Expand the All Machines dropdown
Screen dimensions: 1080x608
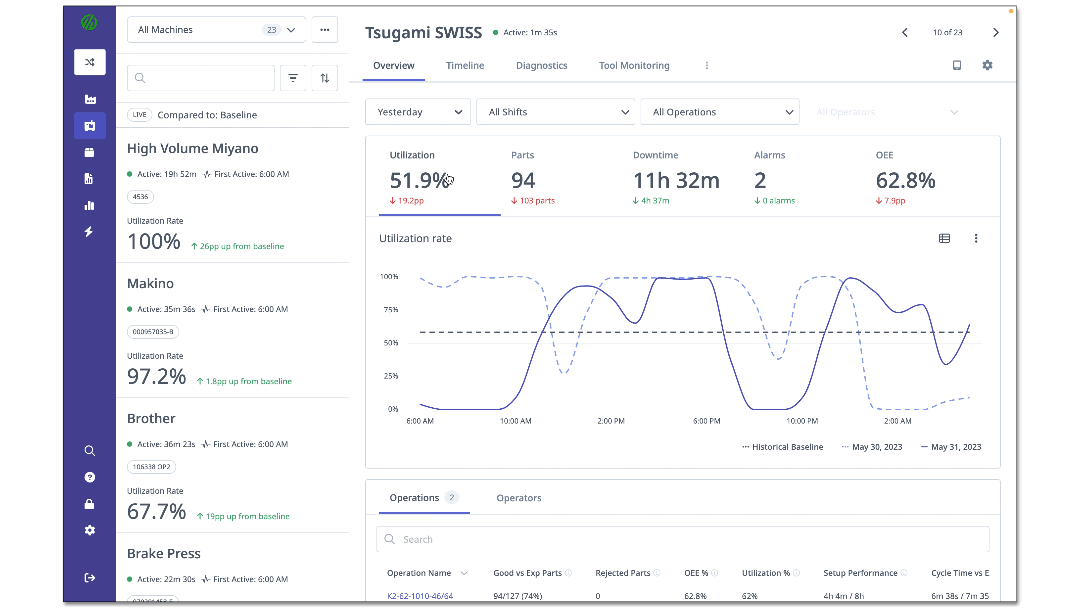[x=216, y=30]
